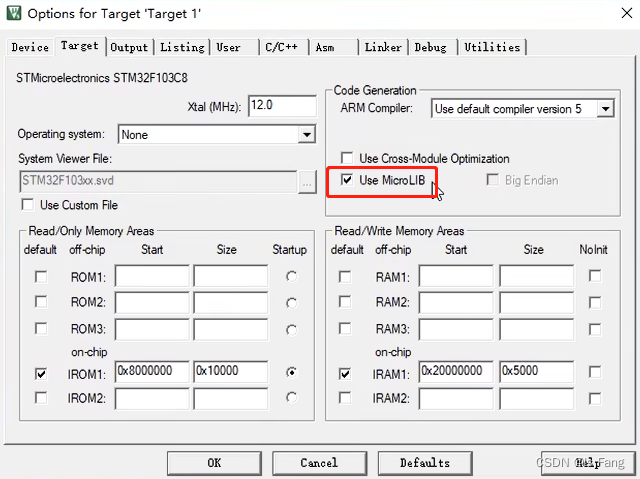The width and height of the screenshot is (640, 479).
Task: Click the STM32F103xx.svd file field
Action: tap(158, 181)
